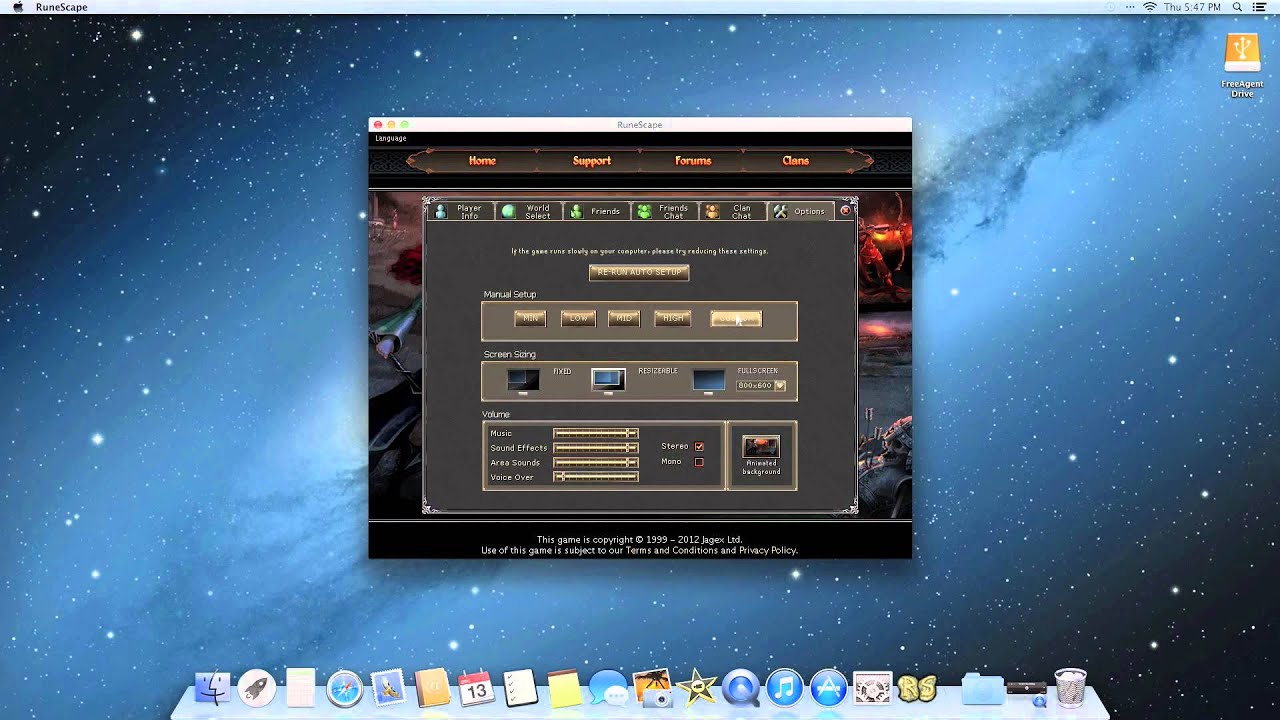Open the Forums navigation link
Viewport: 1280px width, 720px height.
coord(693,160)
